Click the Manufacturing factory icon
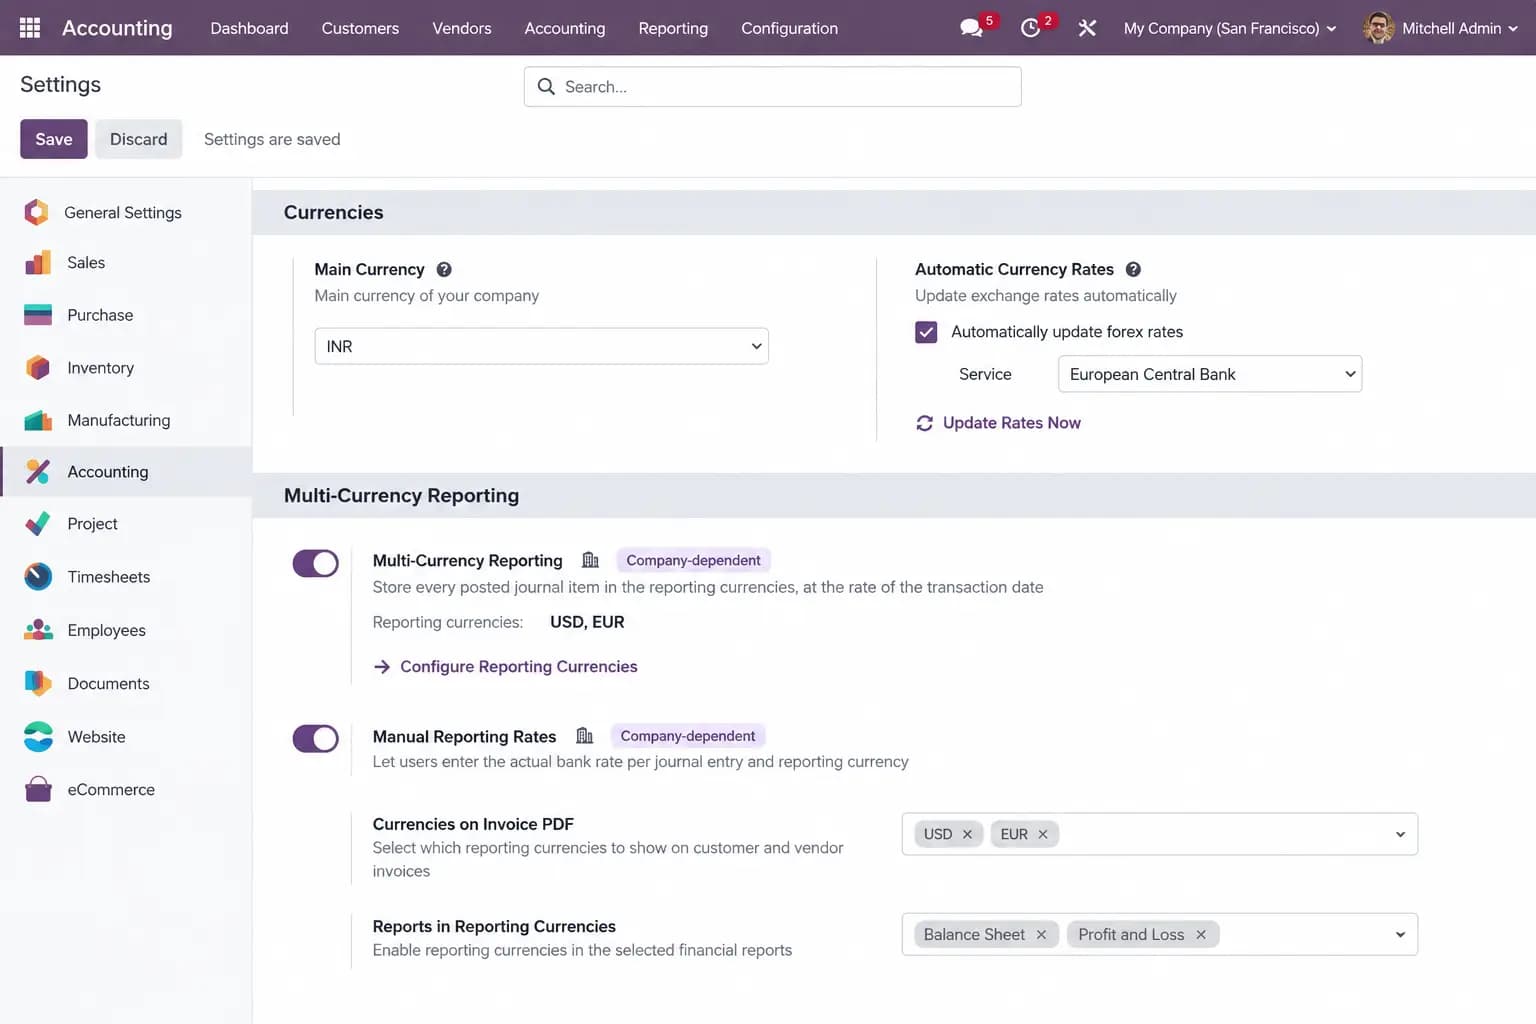The image size is (1536, 1024). click(x=37, y=420)
